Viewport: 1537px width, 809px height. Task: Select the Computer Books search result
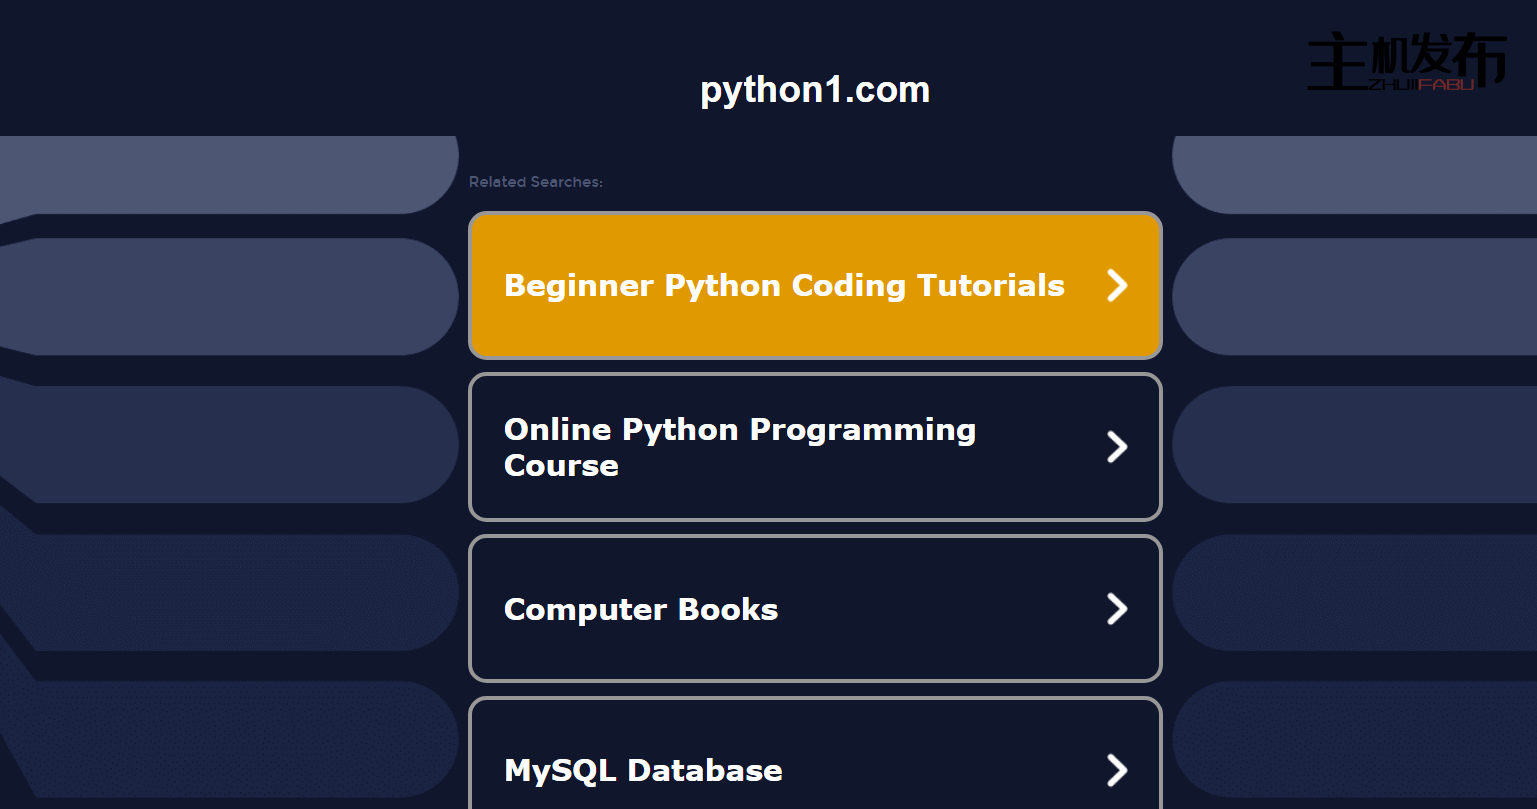click(640, 609)
